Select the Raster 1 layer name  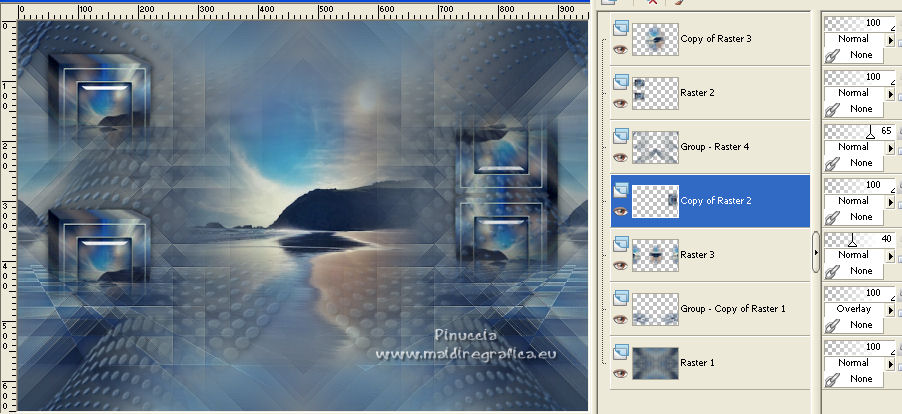click(697, 363)
